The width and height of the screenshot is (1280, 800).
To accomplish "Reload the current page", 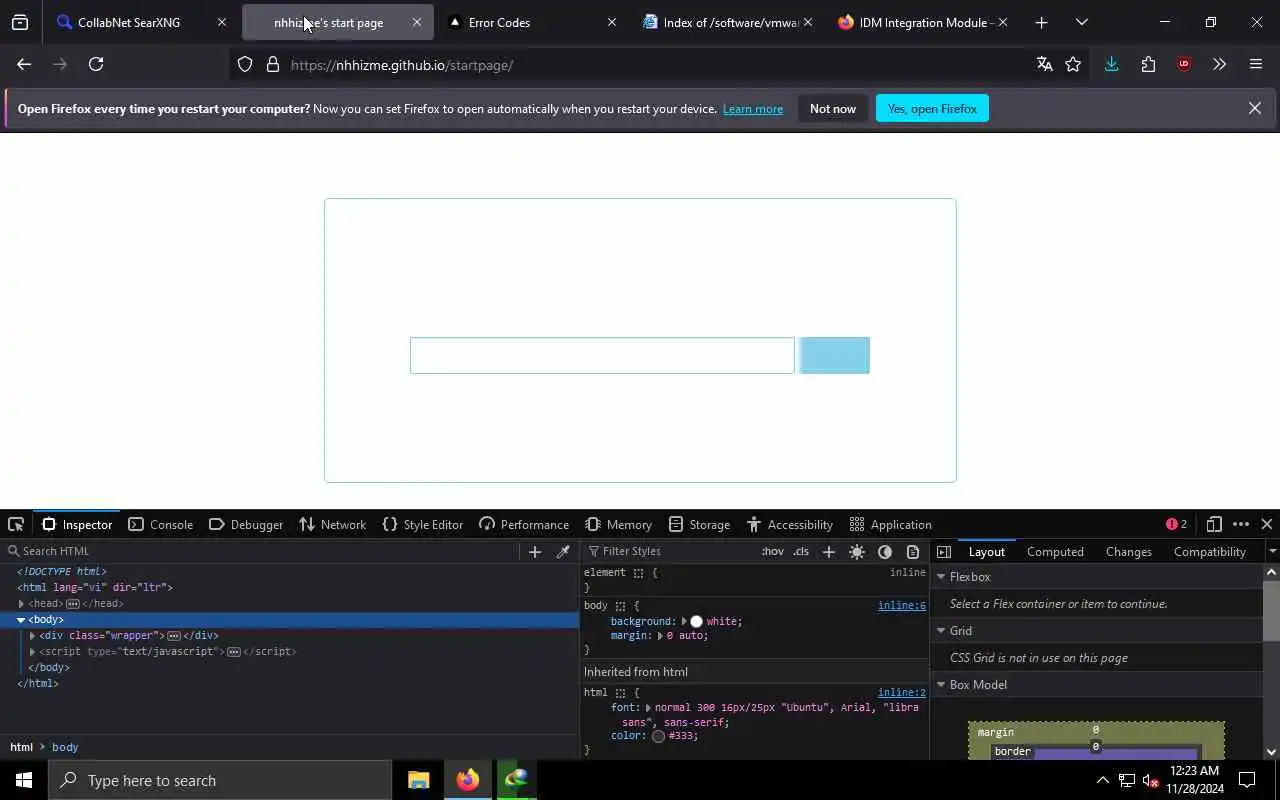I will pyautogui.click(x=96, y=64).
